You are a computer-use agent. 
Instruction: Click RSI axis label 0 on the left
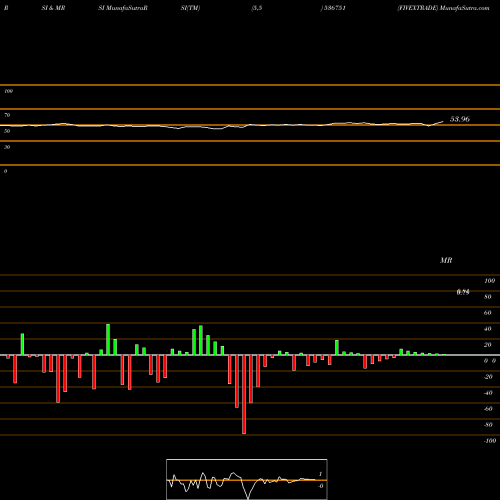click(x=5, y=171)
